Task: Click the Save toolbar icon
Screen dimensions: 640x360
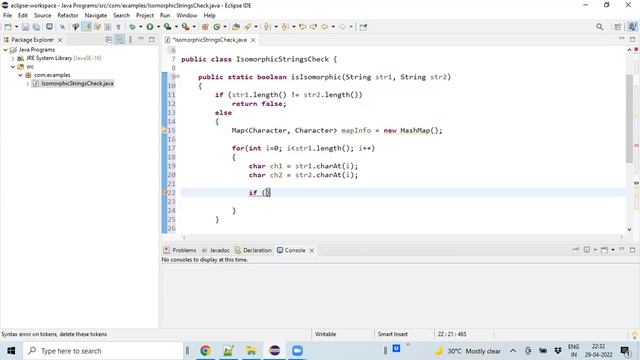Action: click(25, 27)
